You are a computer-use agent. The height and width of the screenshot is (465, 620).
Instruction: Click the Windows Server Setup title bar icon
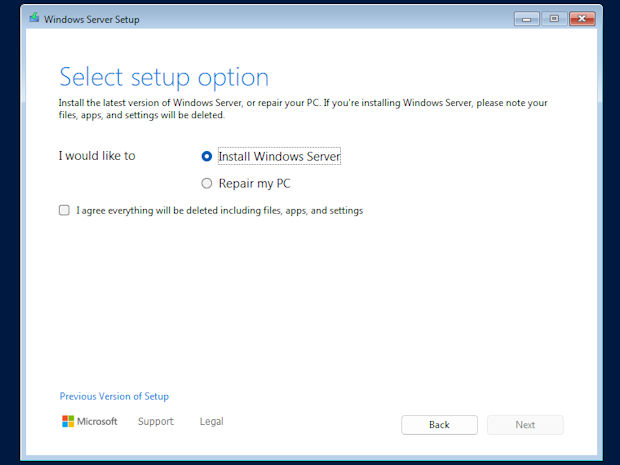(x=34, y=18)
